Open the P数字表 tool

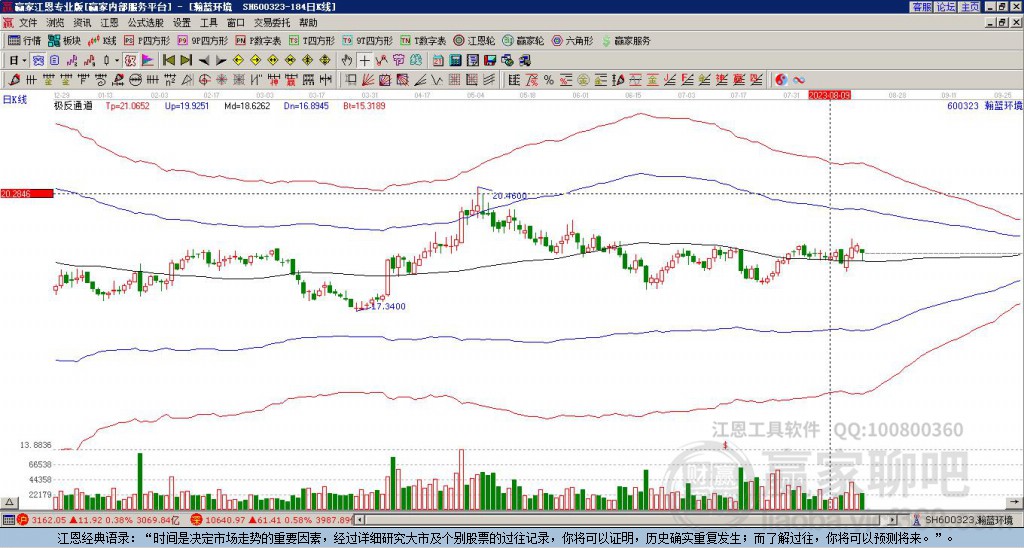258,40
